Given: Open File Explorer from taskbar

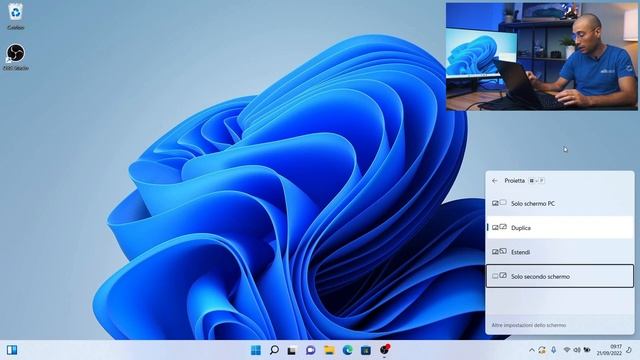Looking at the screenshot, I should [329, 350].
